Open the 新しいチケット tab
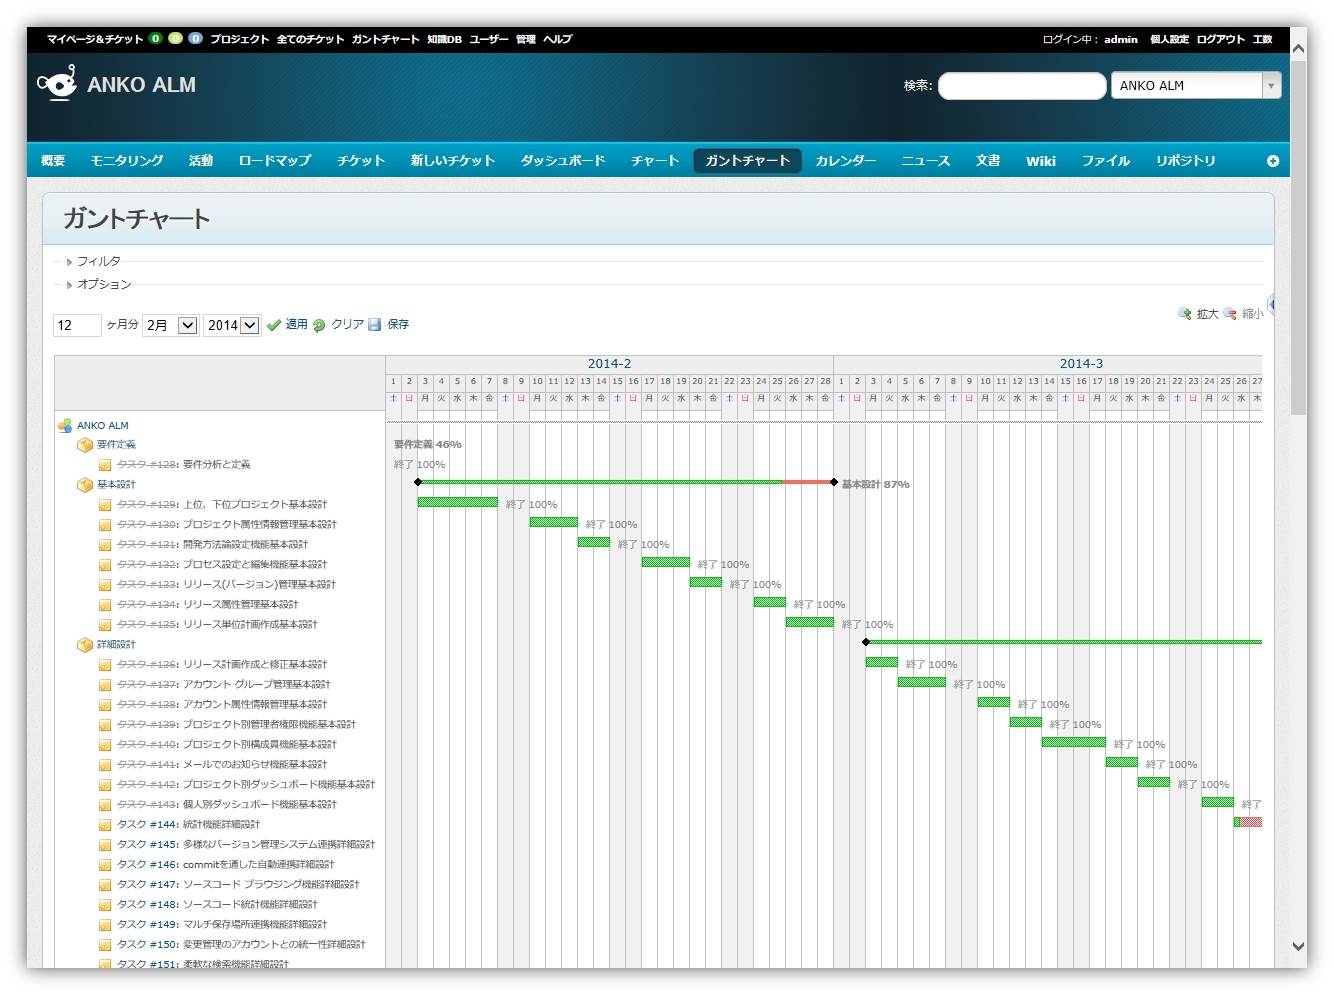Viewport: 1334px width, 995px height. click(x=453, y=161)
